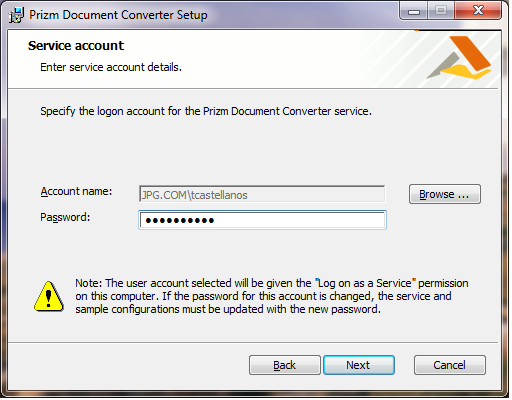The height and width of the screenshot is (400, 512).
Task: Focus the Password input field
Action: coord(262,220)
